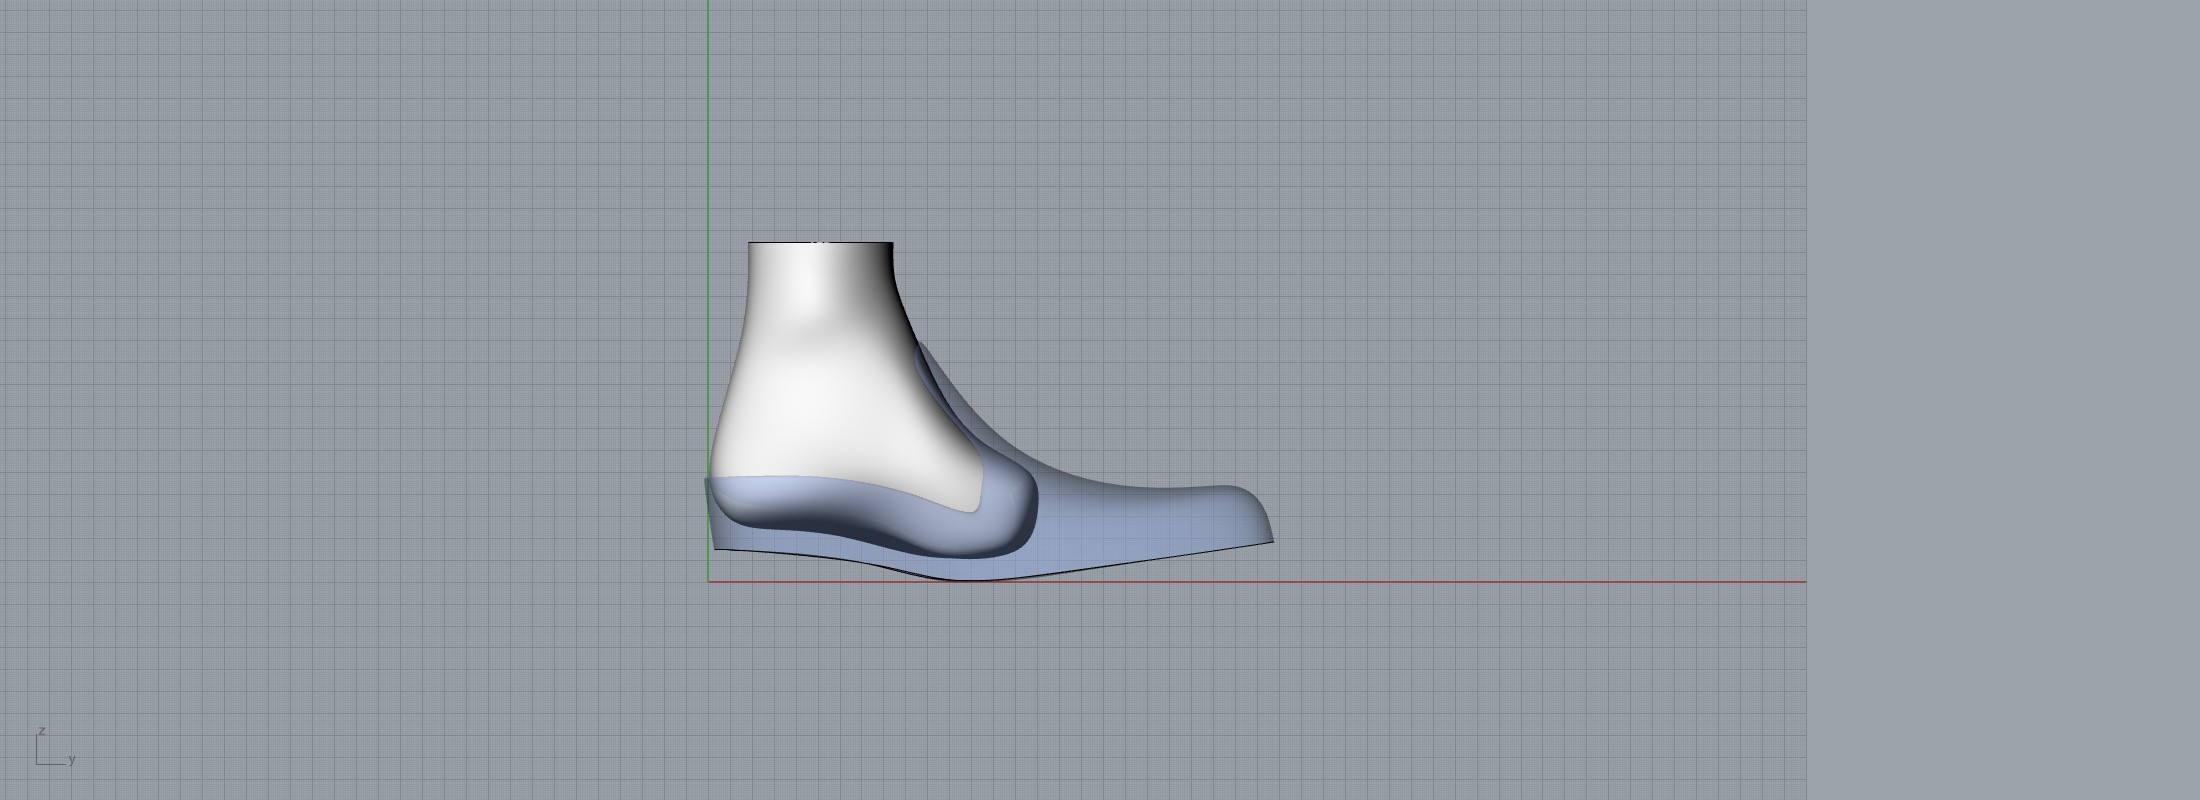The image size is (2200, 800).
Task: Click the y label on the axis icon
Action: click(x=72, y=760)
